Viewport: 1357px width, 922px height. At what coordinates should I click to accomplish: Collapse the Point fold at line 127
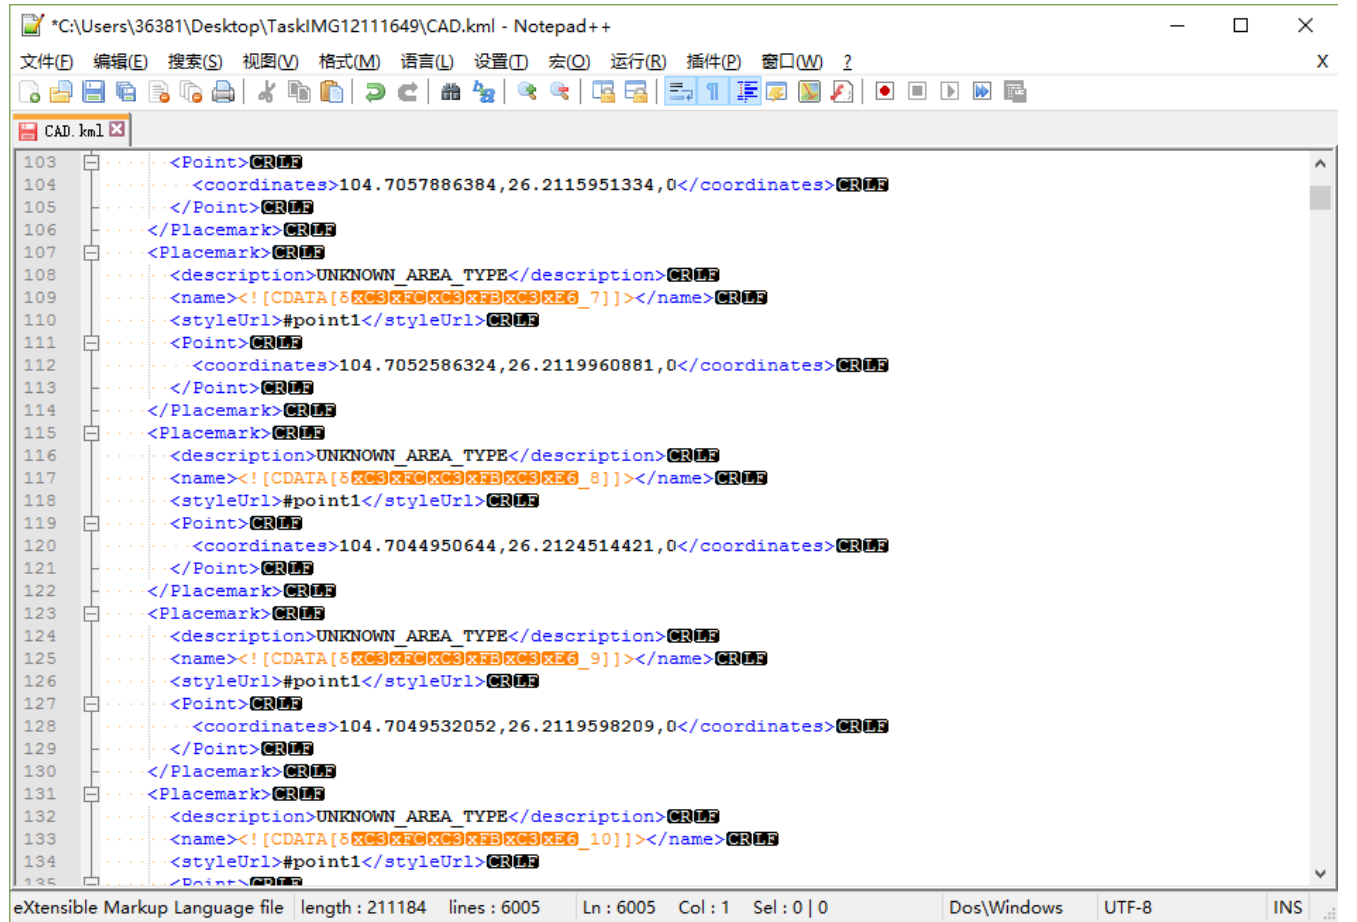click(91, 704)
